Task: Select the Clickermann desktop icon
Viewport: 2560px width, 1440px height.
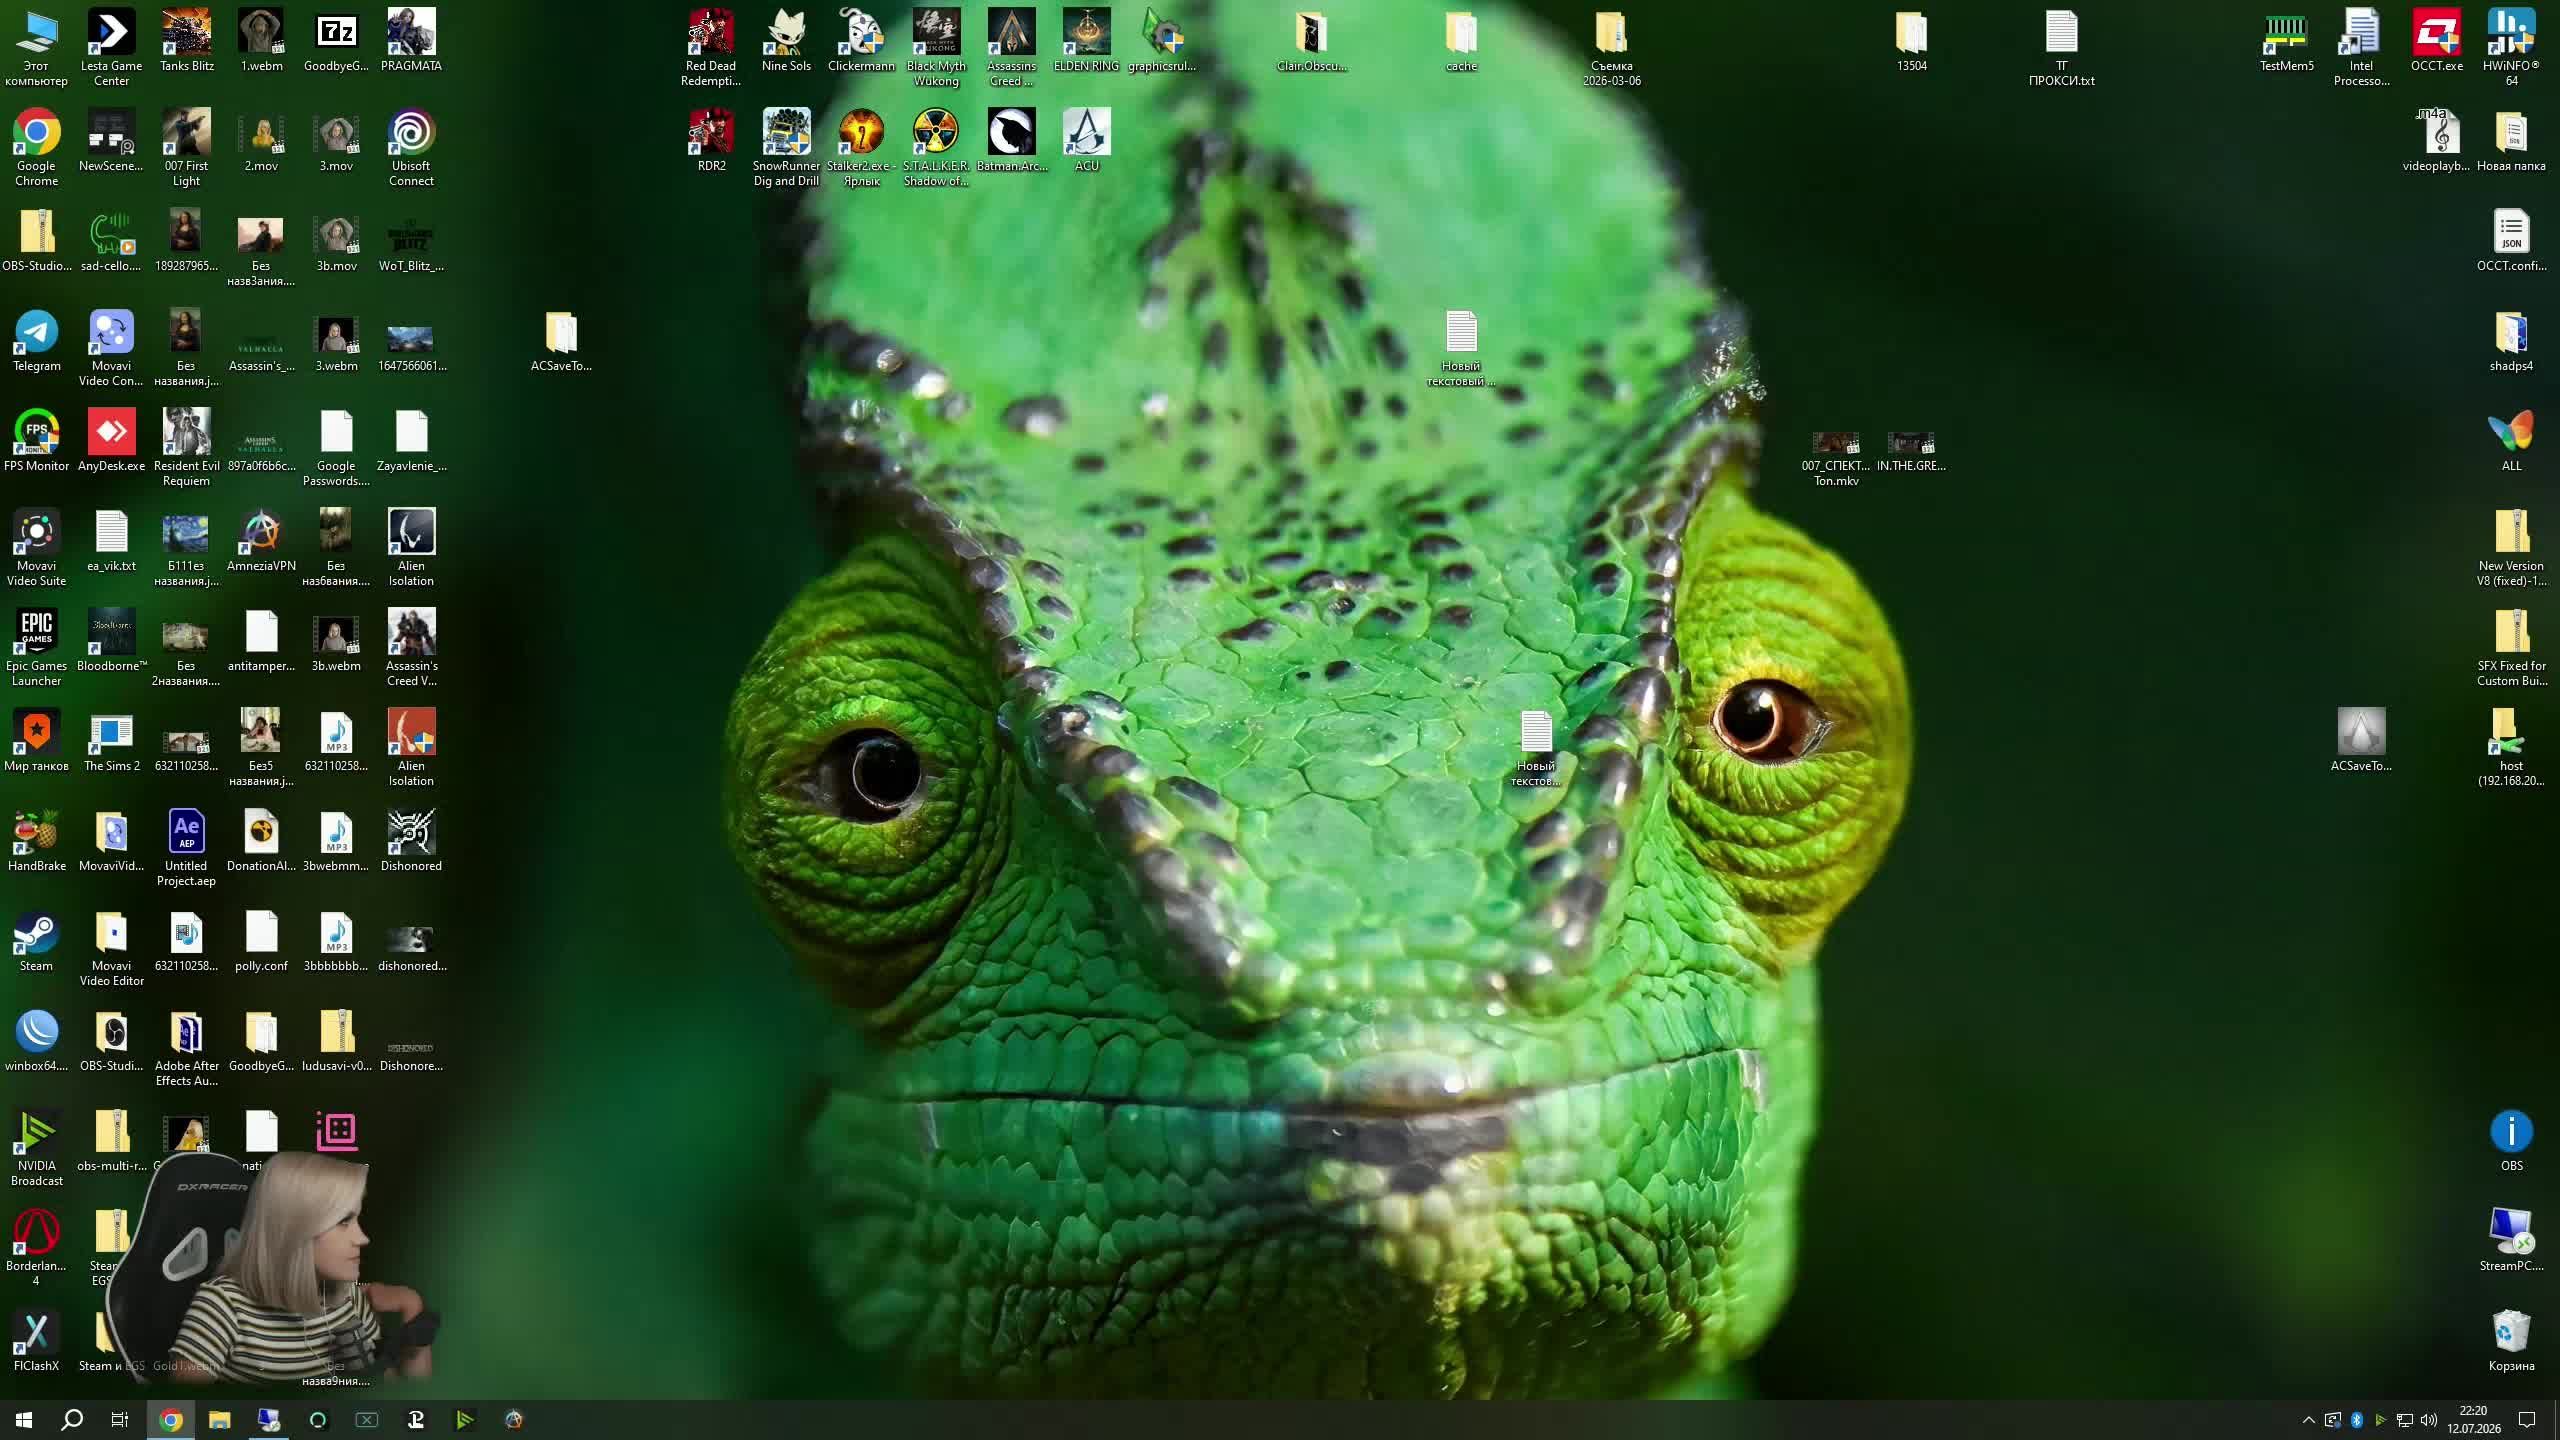Action: 861,40
